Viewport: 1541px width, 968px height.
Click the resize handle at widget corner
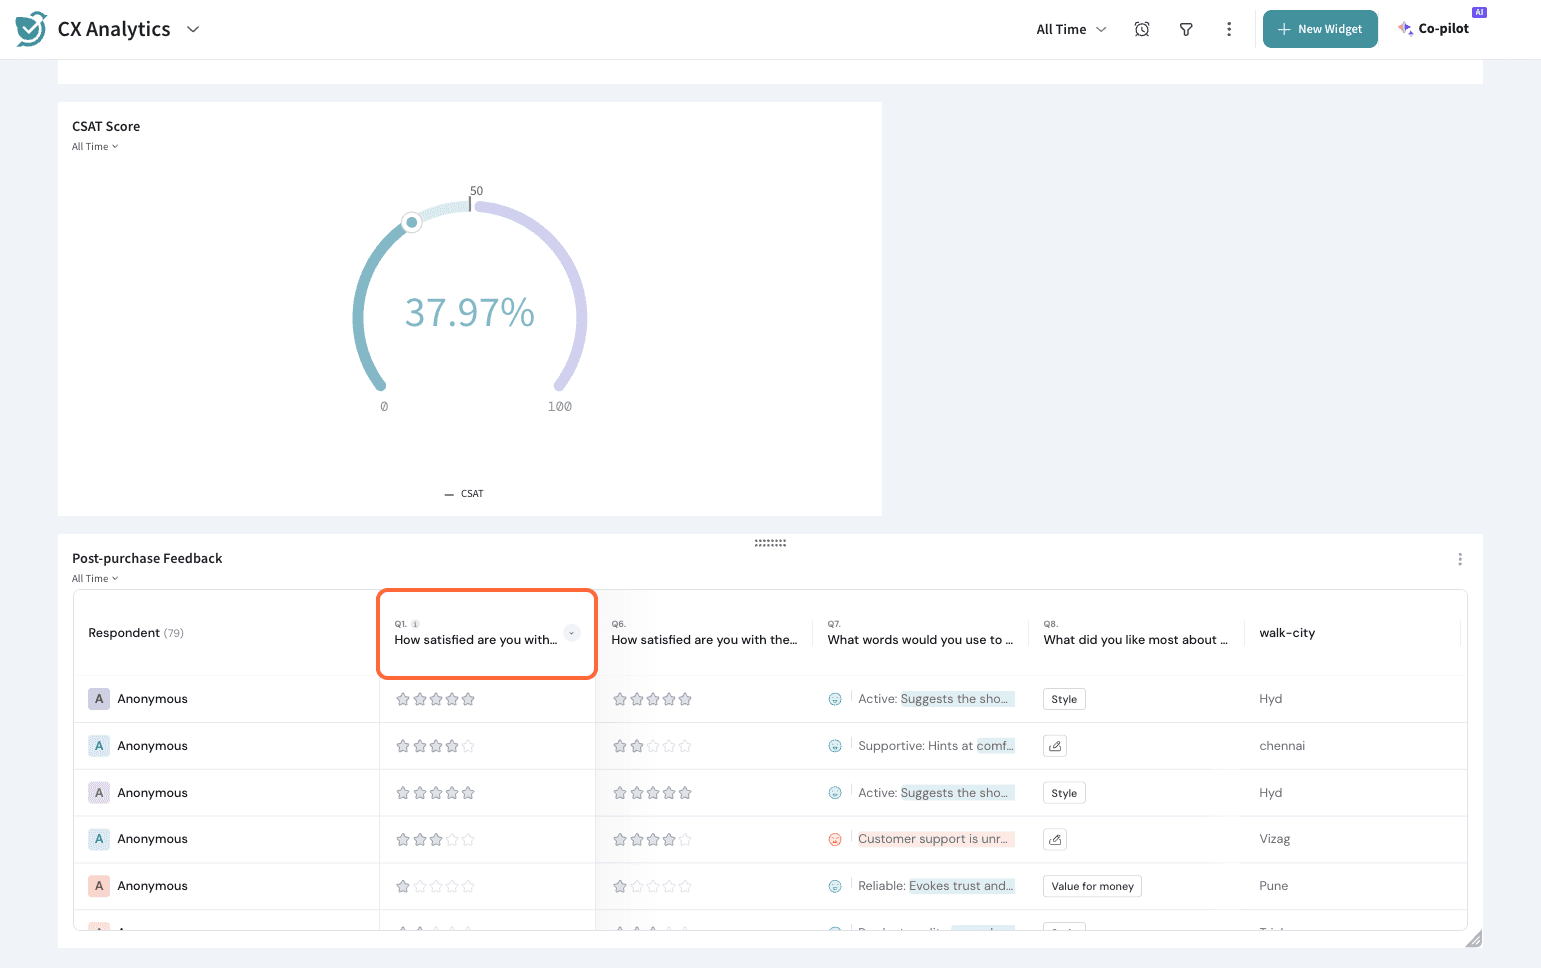click(x=1473, y=938)
